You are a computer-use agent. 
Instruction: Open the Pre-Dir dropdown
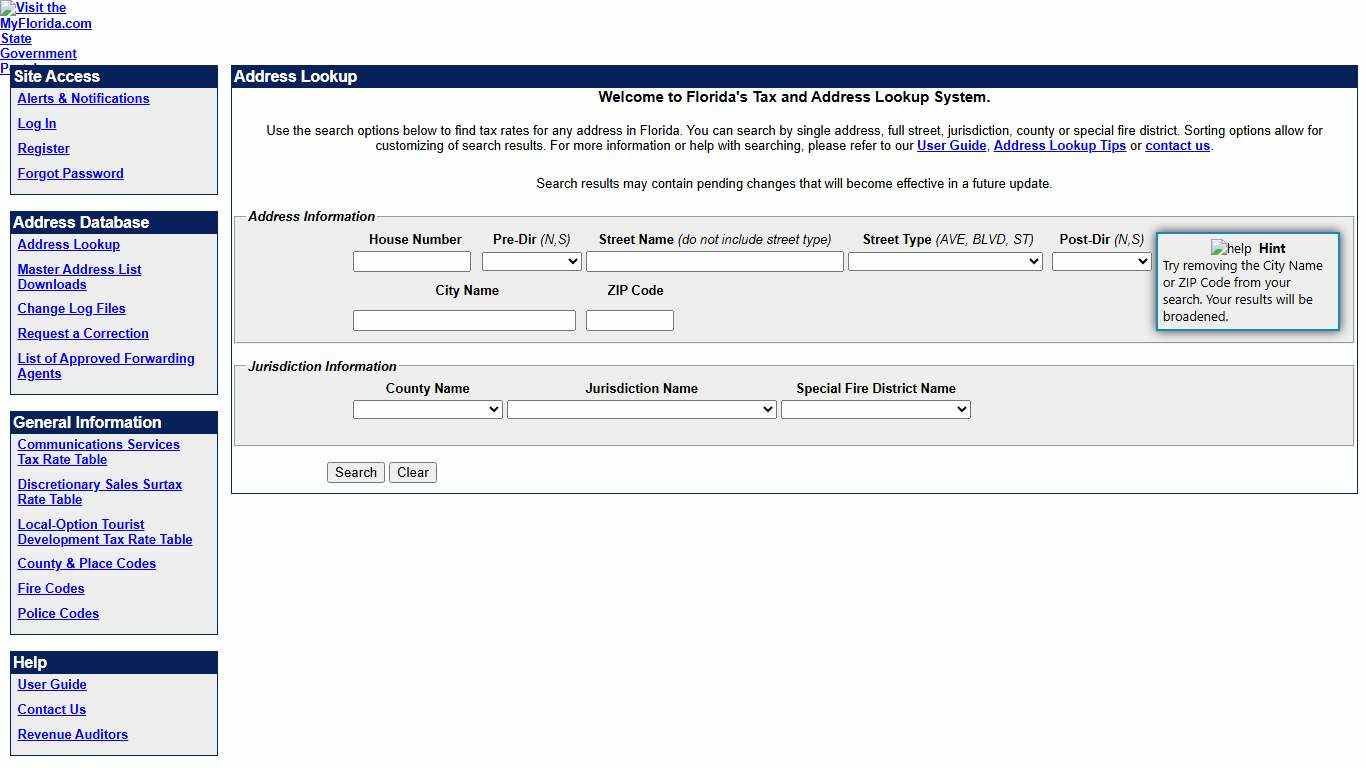pyautogui.click(x=531, y=261)
